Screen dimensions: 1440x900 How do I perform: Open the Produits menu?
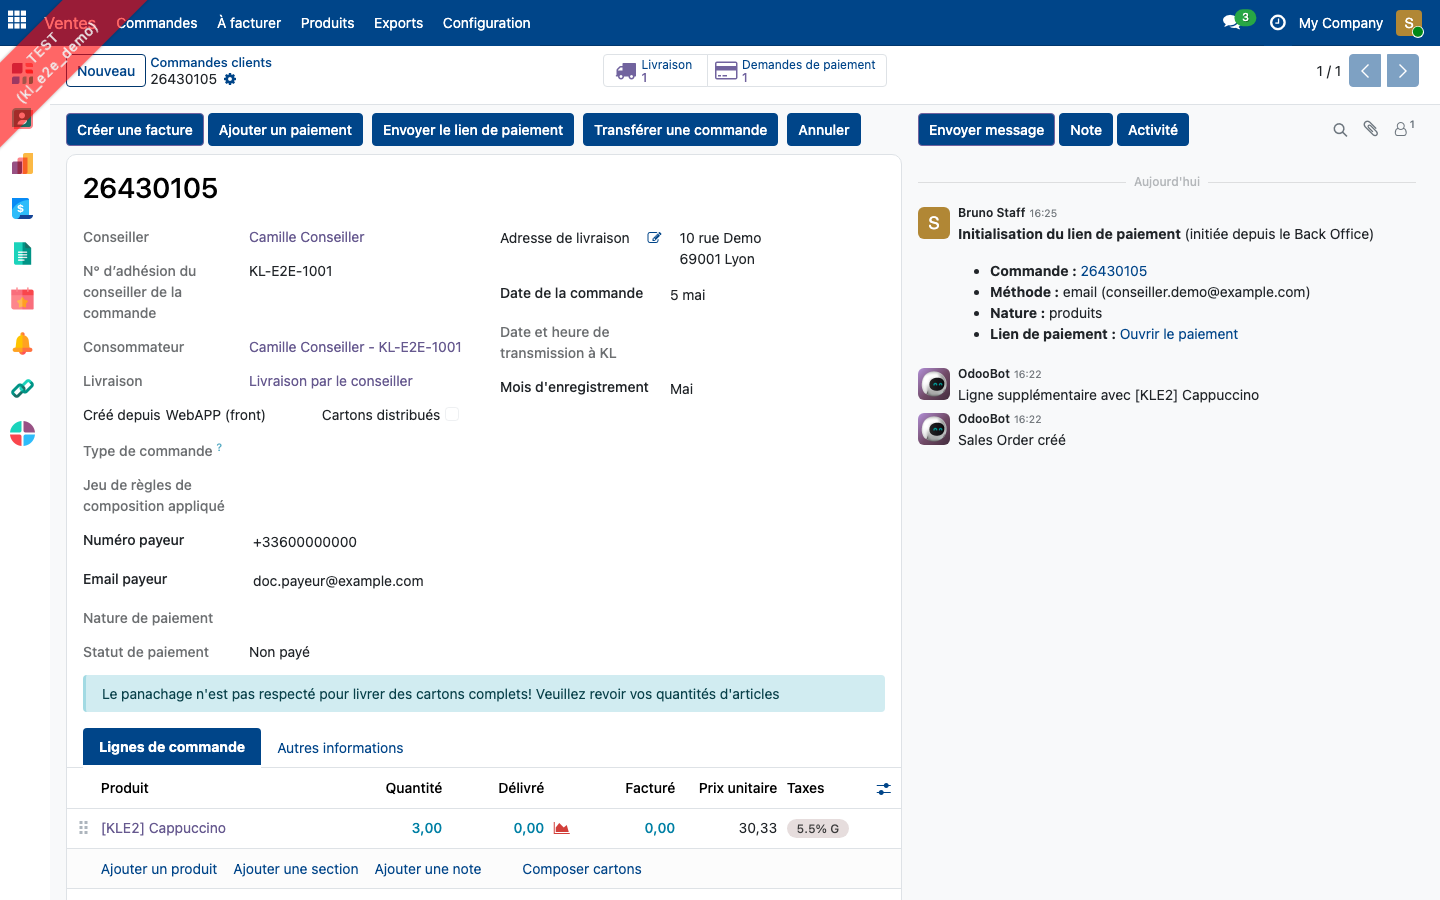(327, 23)
